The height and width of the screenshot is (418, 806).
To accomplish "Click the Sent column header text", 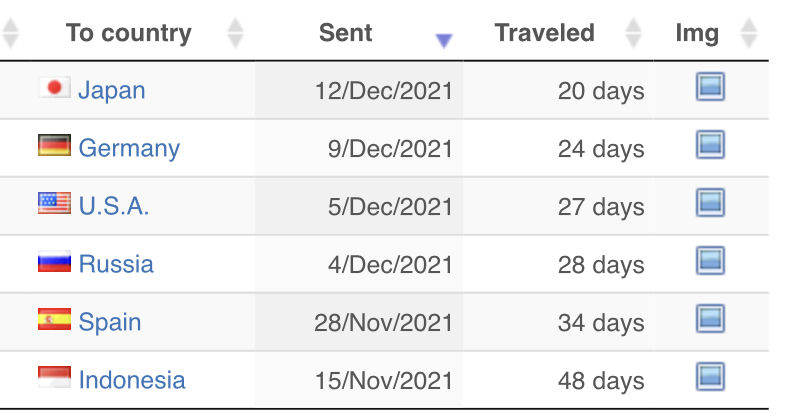I will point(345,33).
